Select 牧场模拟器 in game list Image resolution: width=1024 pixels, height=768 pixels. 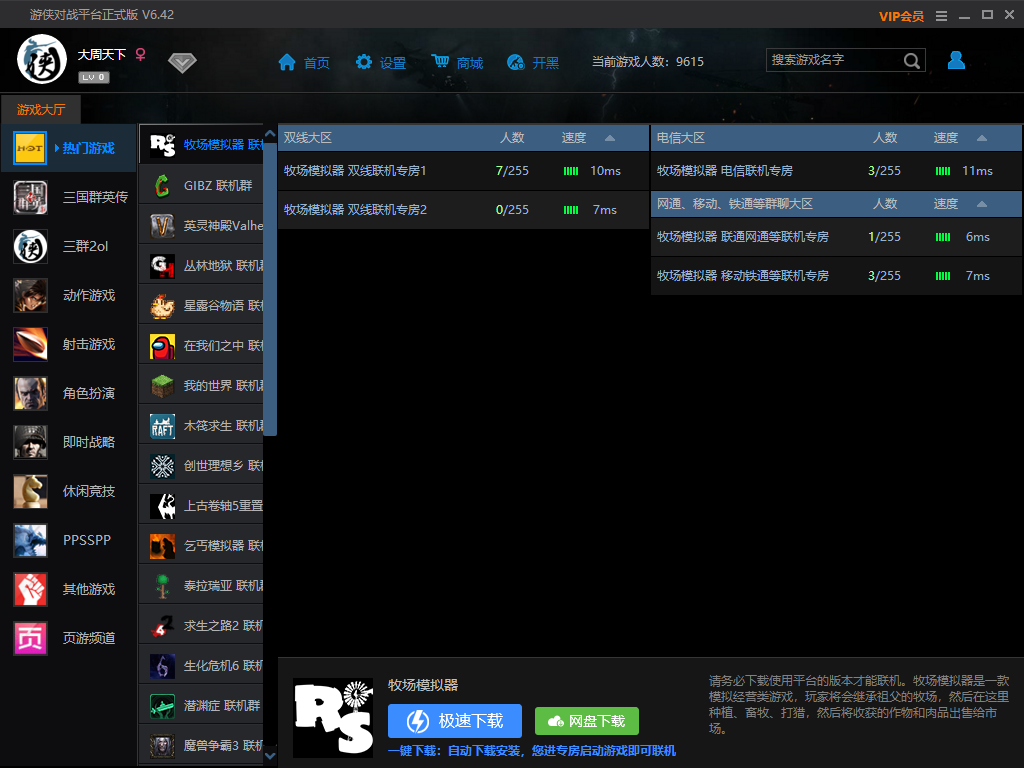pyautogui.click(x=201, y=144)
